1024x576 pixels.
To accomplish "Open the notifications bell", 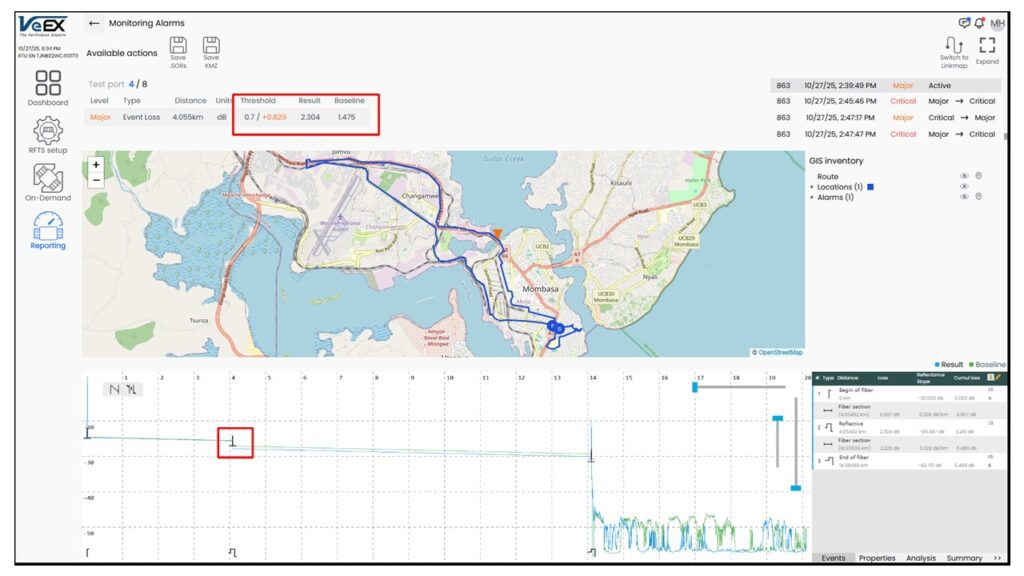I will pyautogui.click(x=979, y=23).
